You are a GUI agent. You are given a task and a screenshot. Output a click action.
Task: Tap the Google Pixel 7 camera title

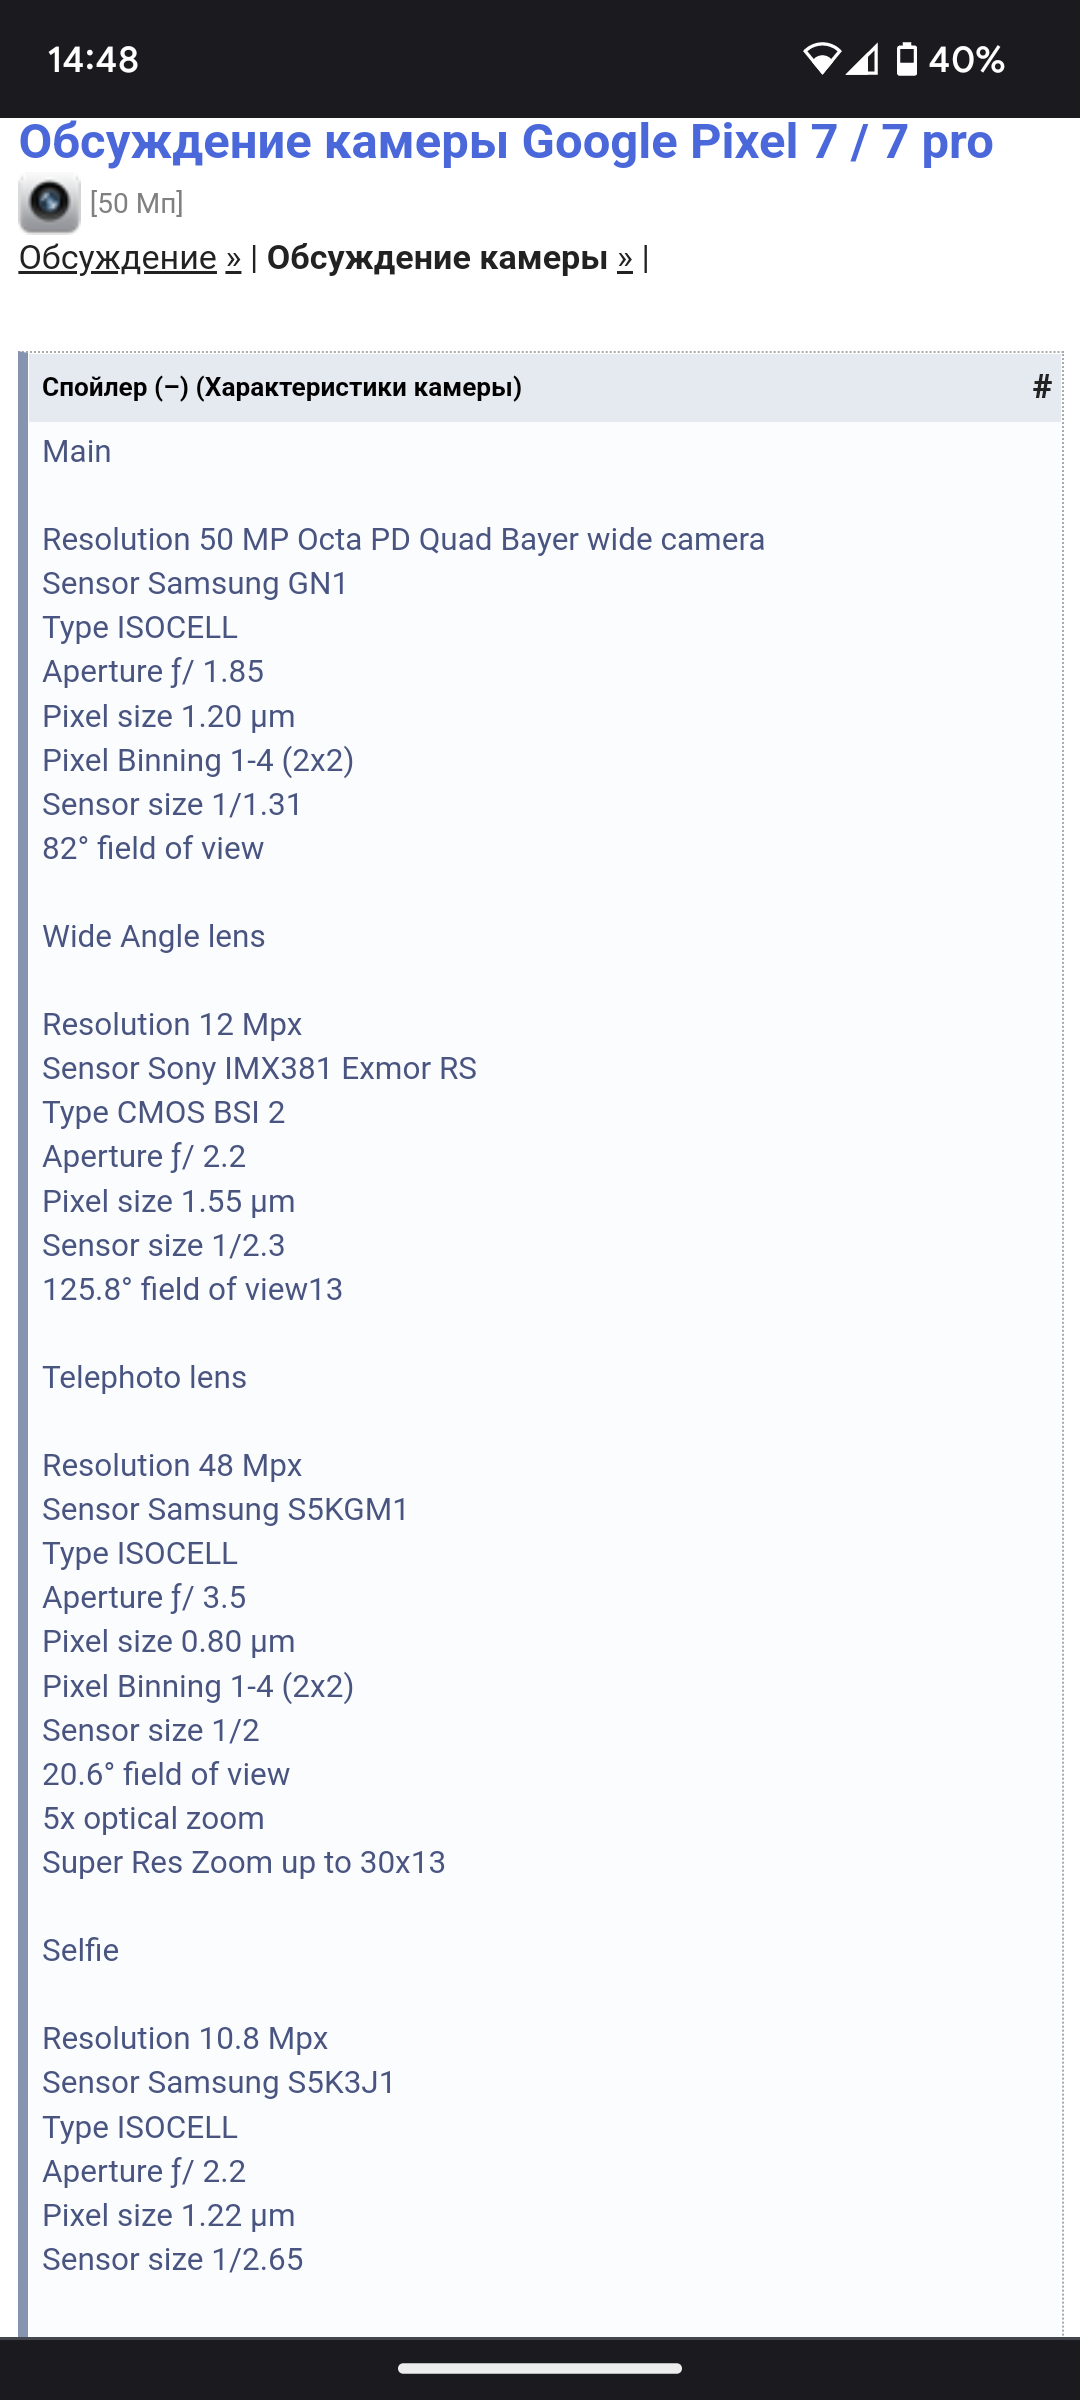click(506, 141)
